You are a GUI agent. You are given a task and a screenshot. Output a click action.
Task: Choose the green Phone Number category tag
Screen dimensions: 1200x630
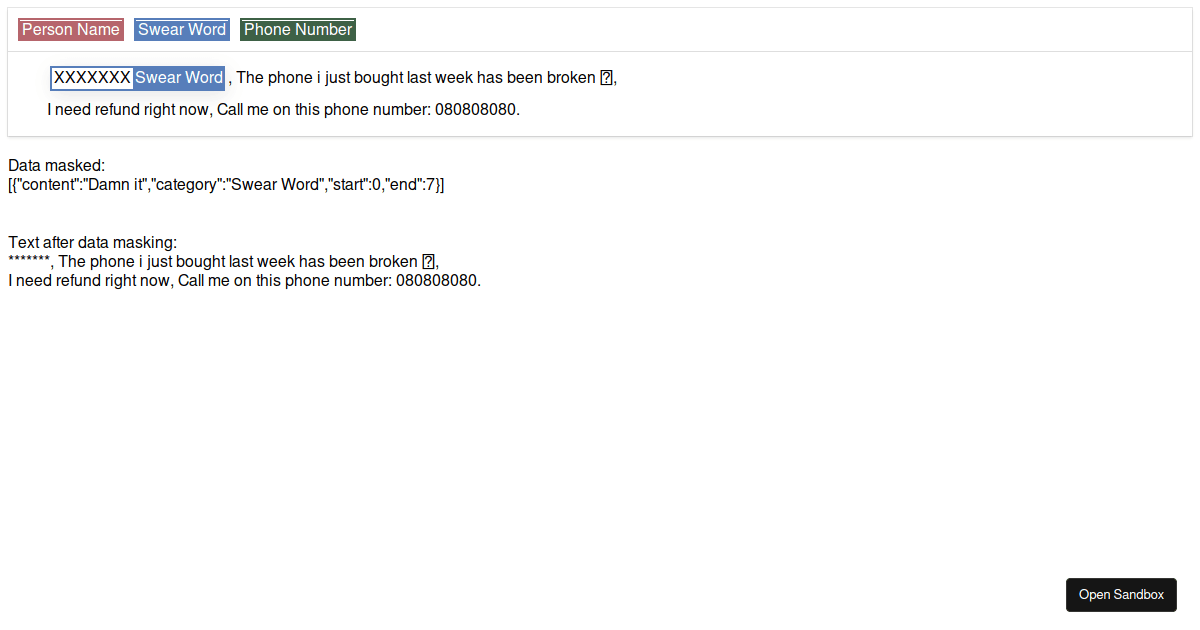[x=298, y=30]
